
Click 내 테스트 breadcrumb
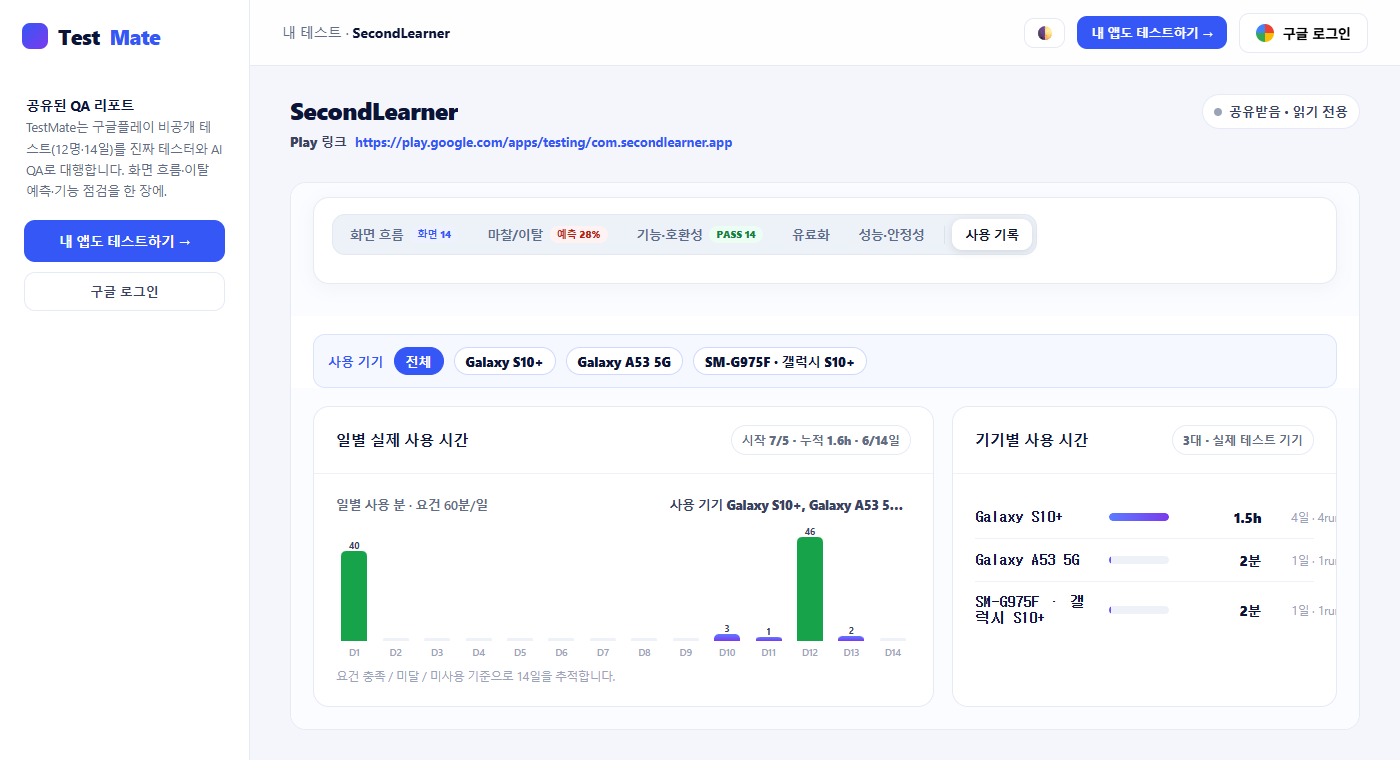click(x=311, y=33)
